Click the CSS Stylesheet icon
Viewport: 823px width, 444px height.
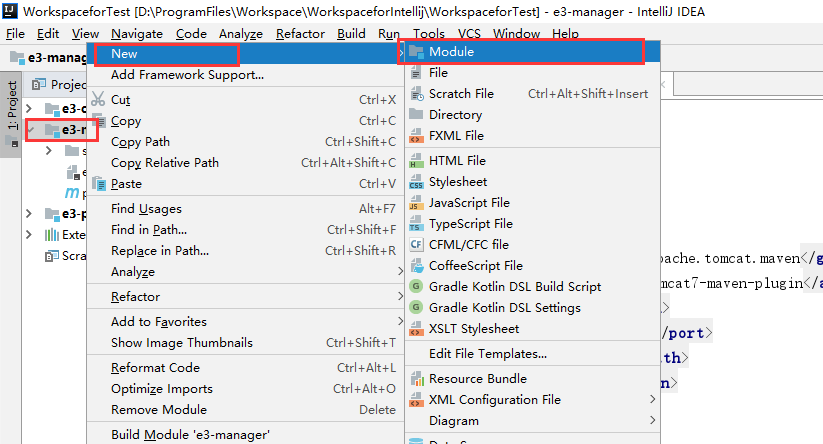[416, 182]
